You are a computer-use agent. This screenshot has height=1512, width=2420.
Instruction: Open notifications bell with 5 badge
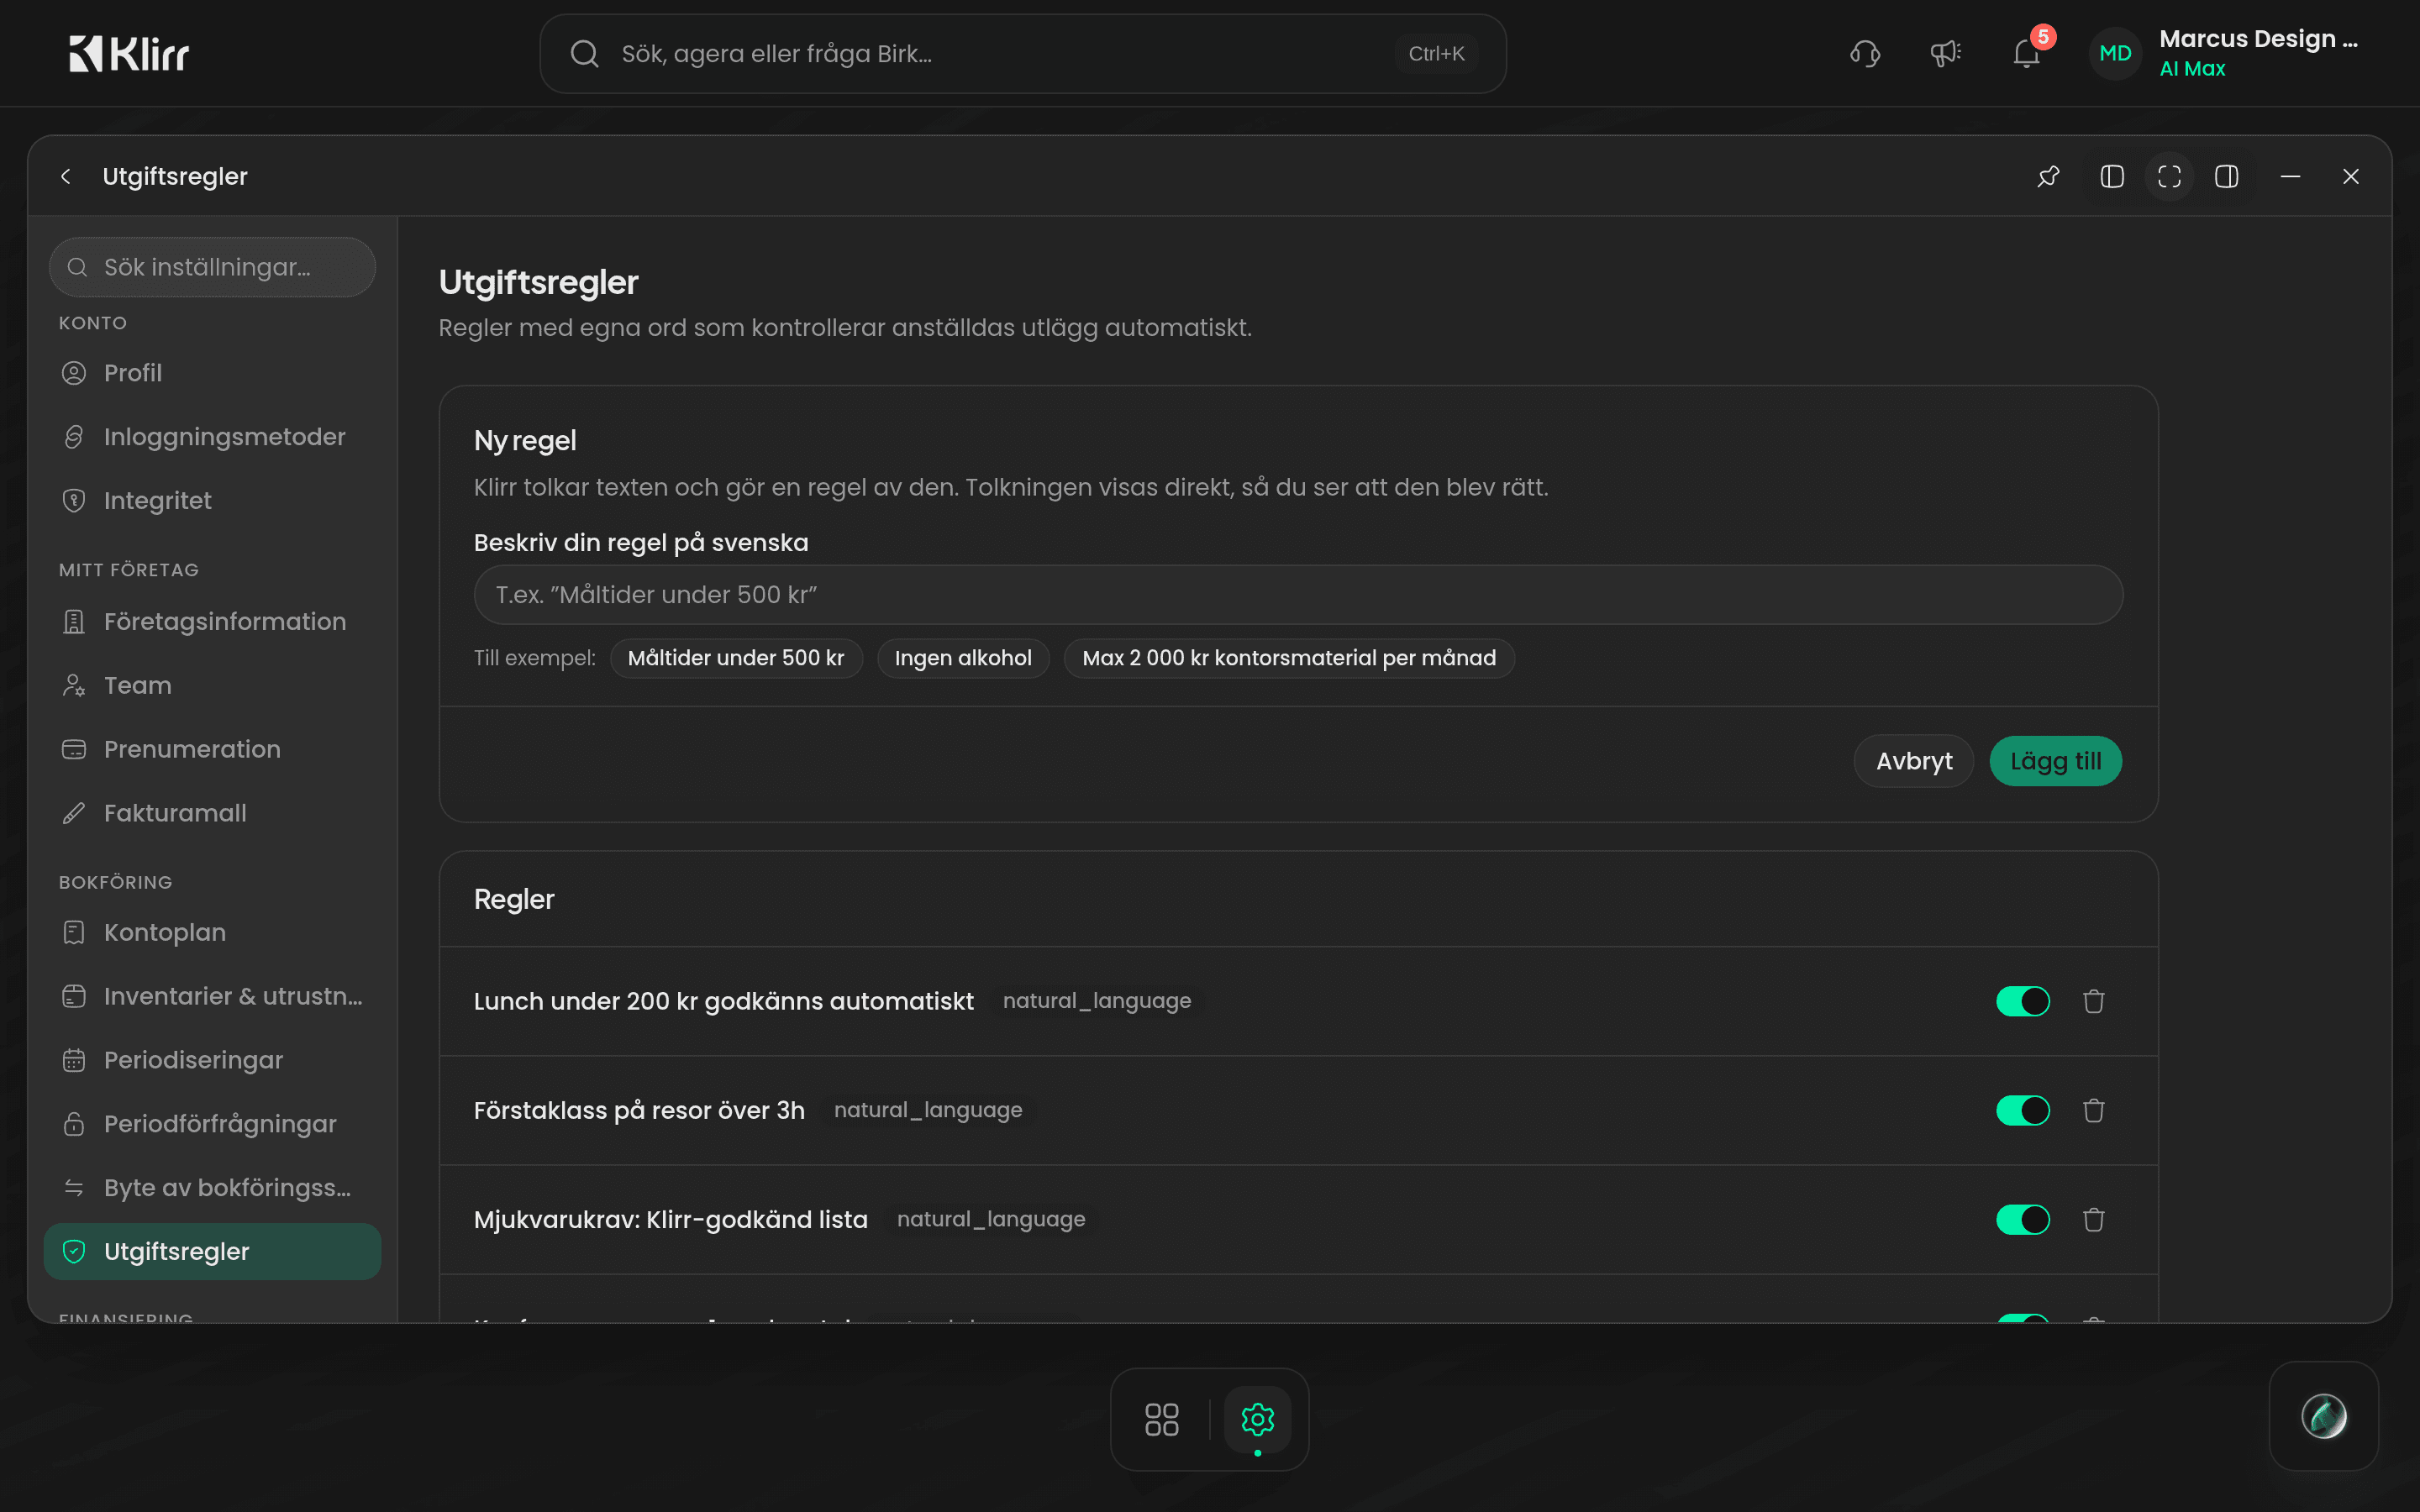2027,53
